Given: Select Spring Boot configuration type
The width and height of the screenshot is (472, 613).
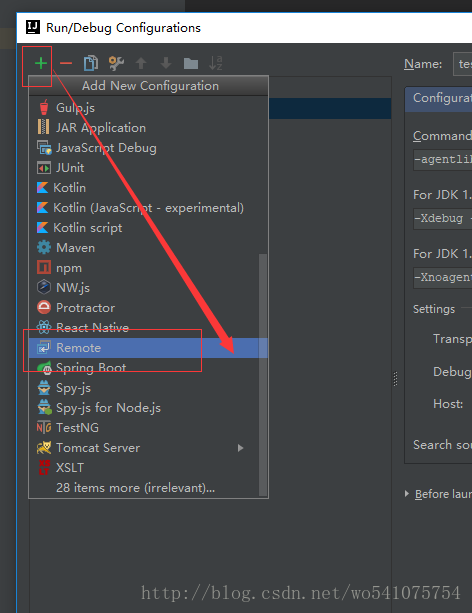Looking at the screenshot, I should click(144, 367).
